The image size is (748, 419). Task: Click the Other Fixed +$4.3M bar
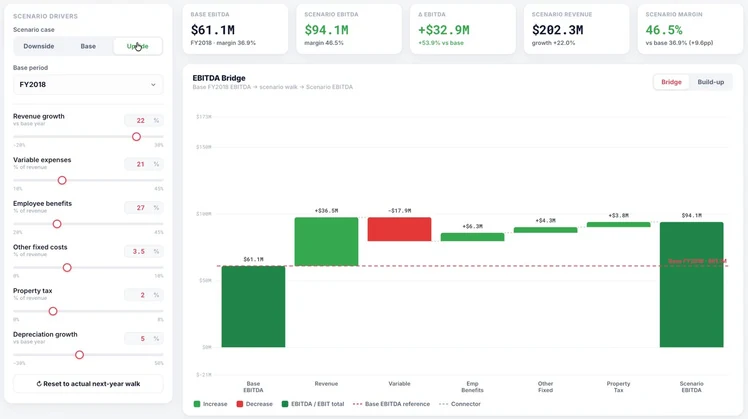(545, 230)
